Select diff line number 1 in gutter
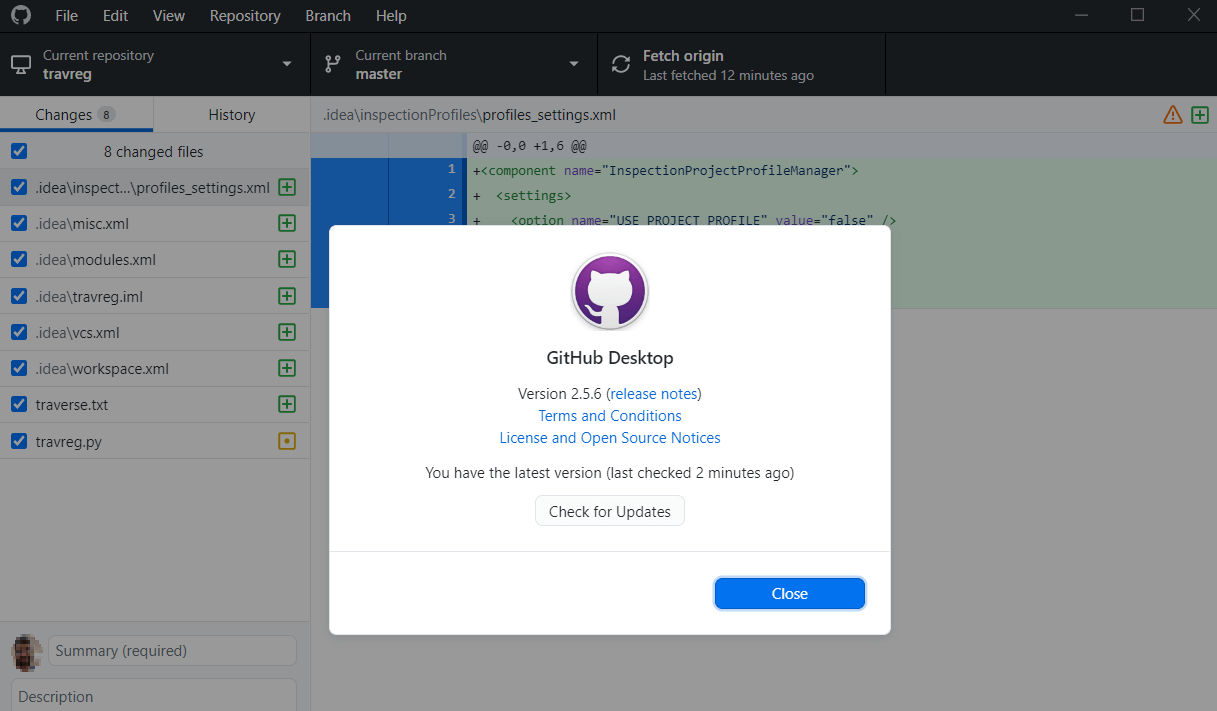1217x711 pixels. pyautogui.click(x=427, y=170)
